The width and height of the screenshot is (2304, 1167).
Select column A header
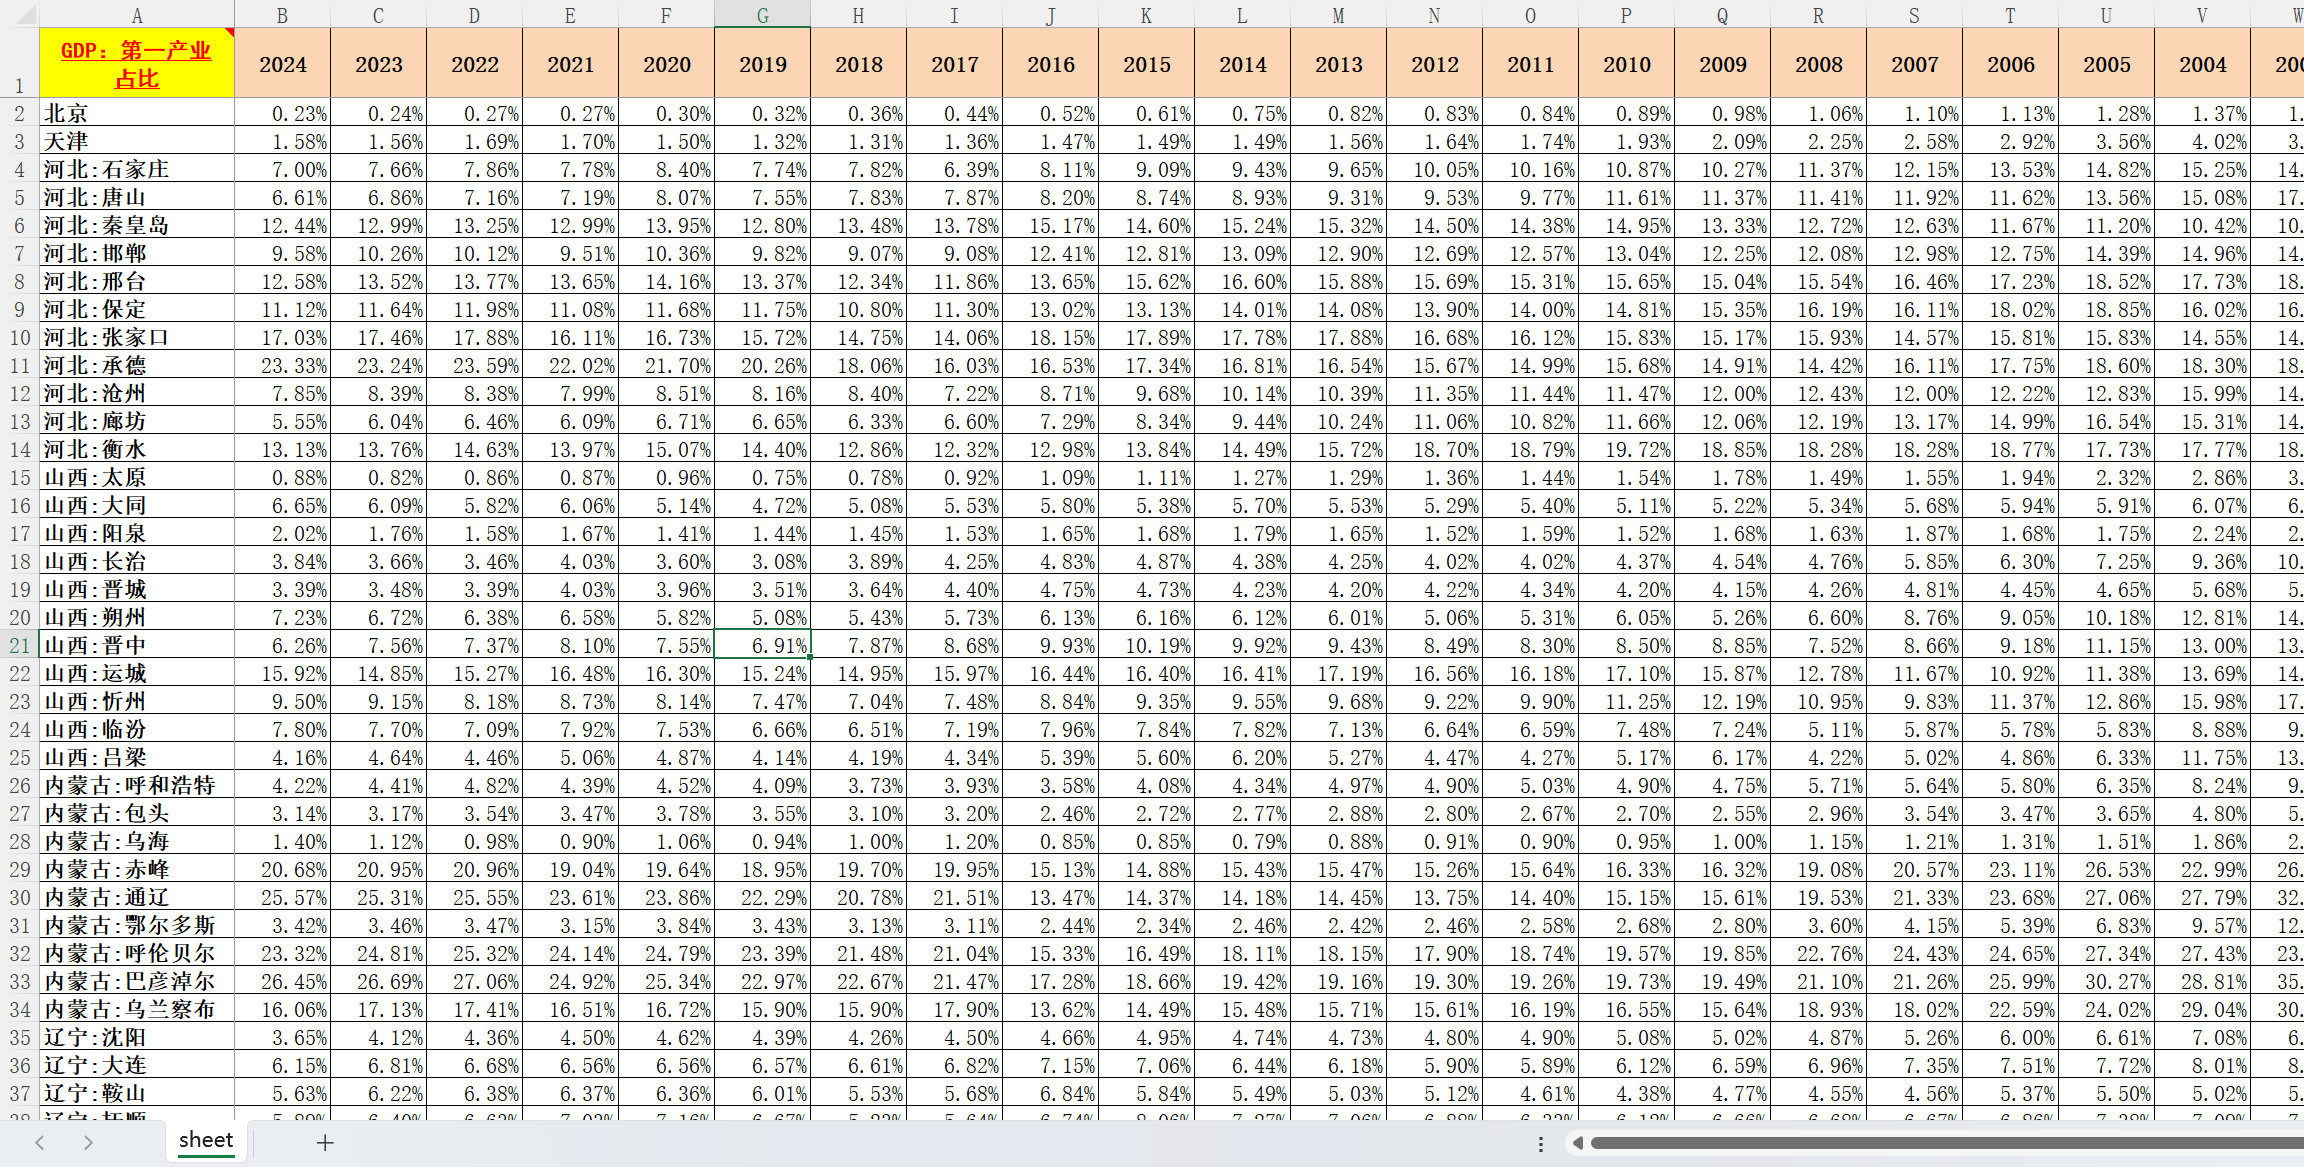tap(136, 14)
